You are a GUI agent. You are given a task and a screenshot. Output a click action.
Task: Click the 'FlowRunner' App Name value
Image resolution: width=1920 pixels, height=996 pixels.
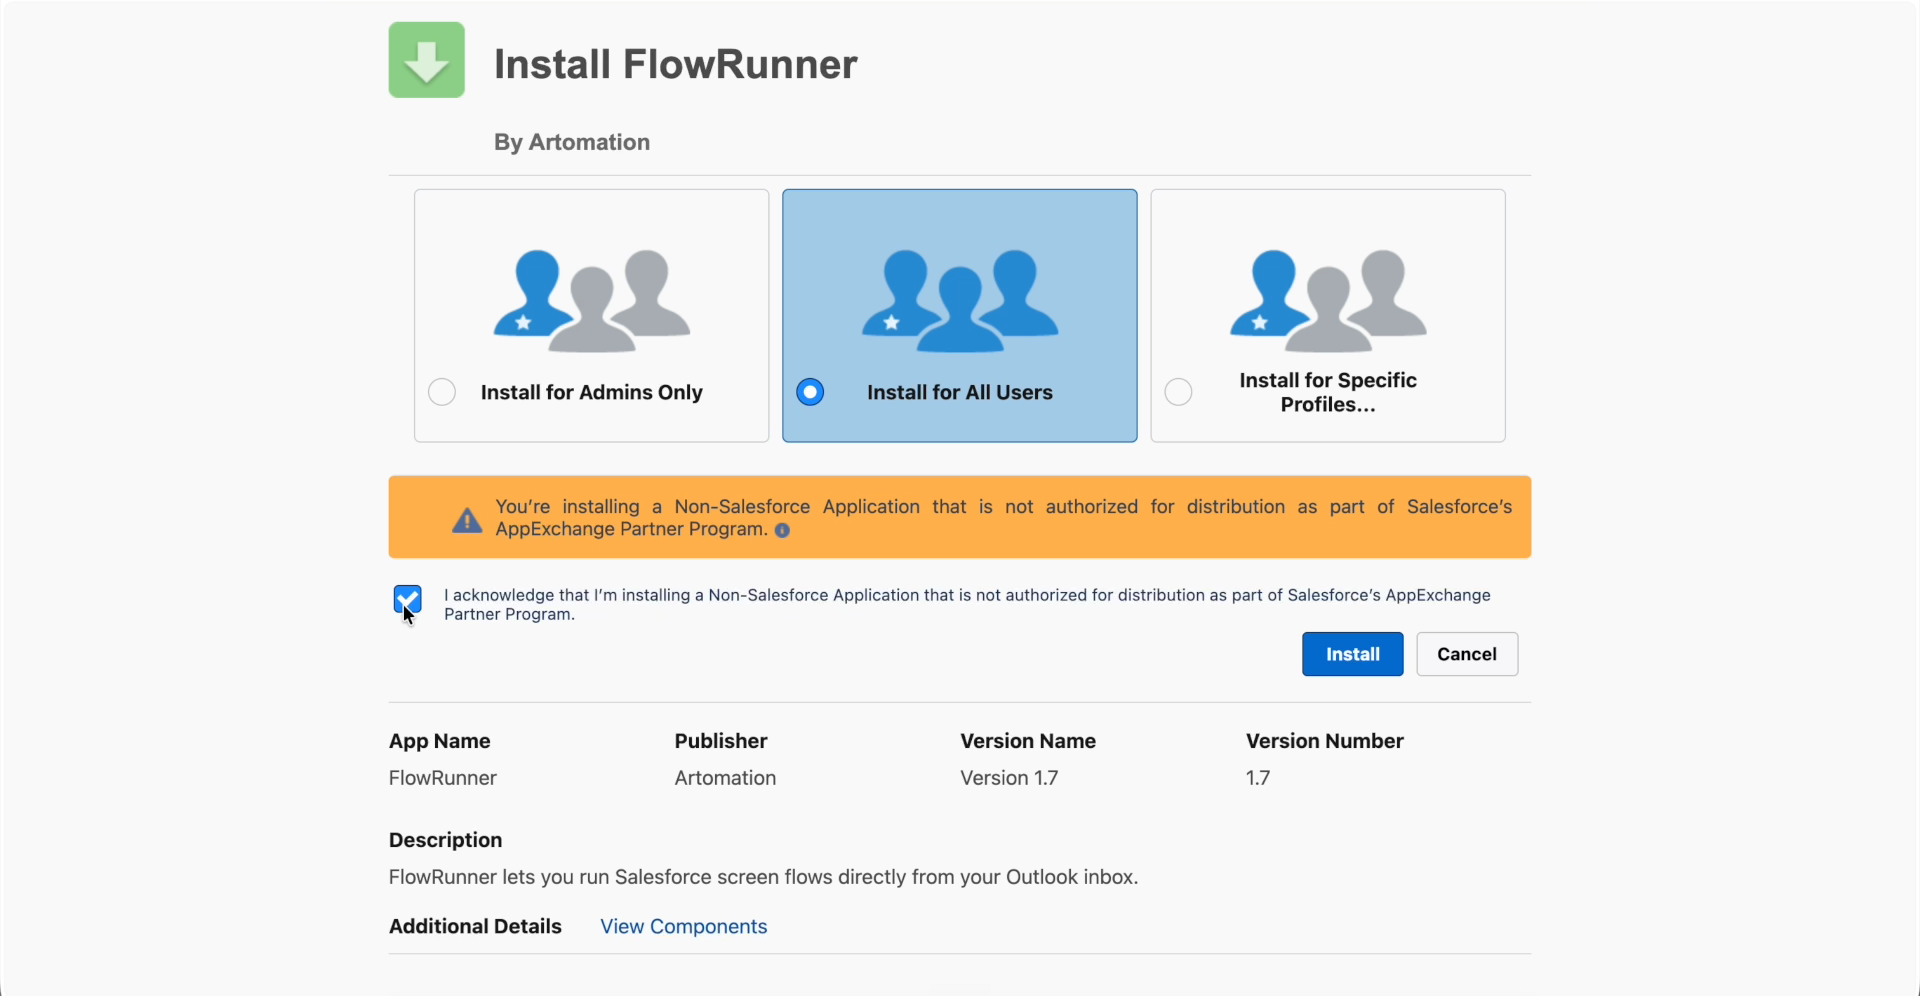pyautogui.click(x=443, y=778)
